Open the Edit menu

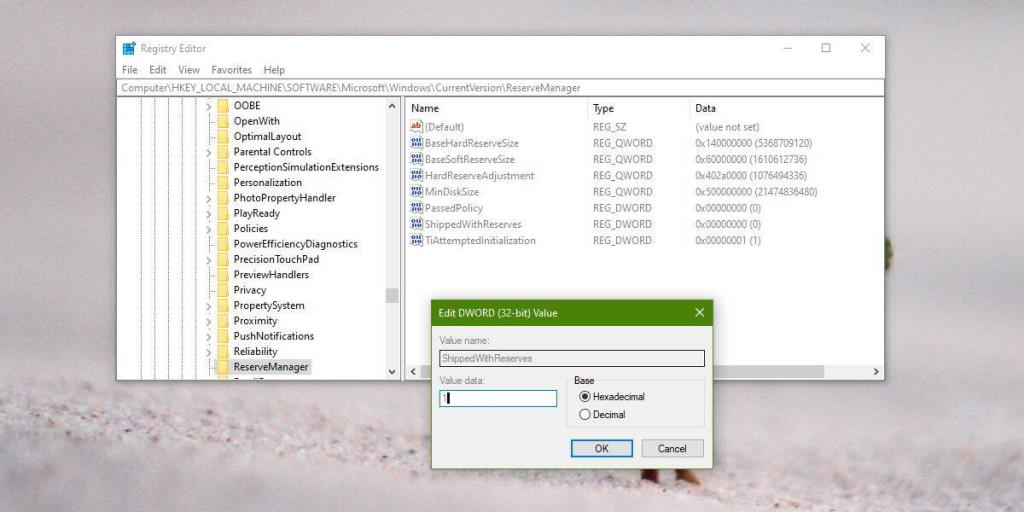(x=157, y=70)
